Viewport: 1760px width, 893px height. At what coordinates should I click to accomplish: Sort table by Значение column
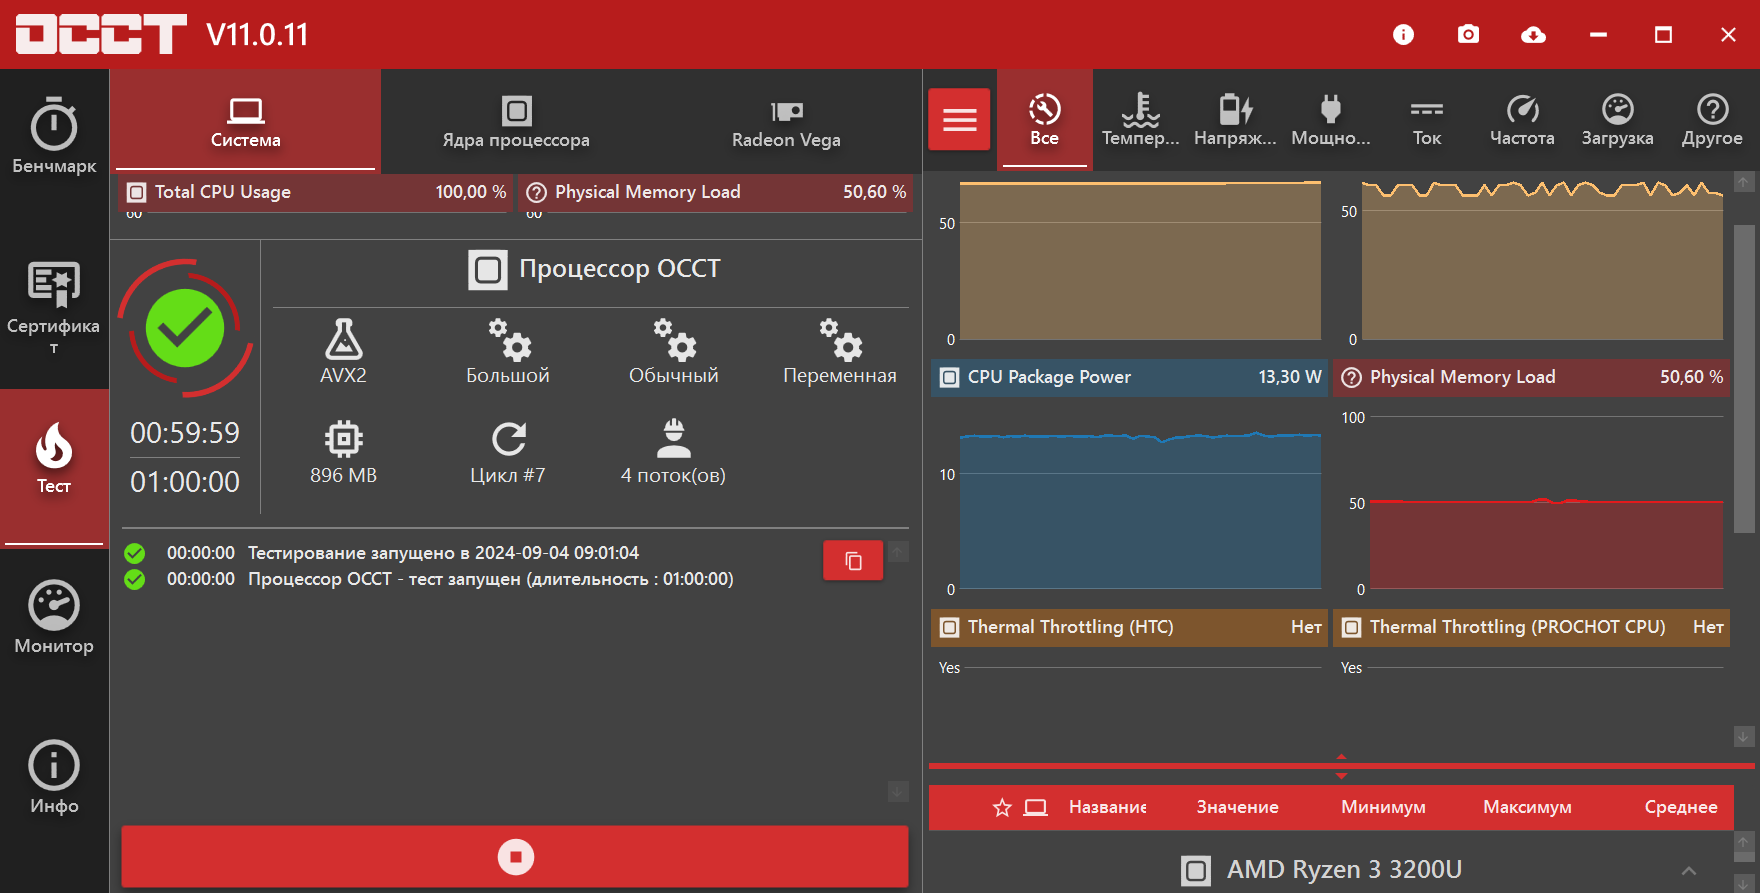click(x=1238, y=807)
